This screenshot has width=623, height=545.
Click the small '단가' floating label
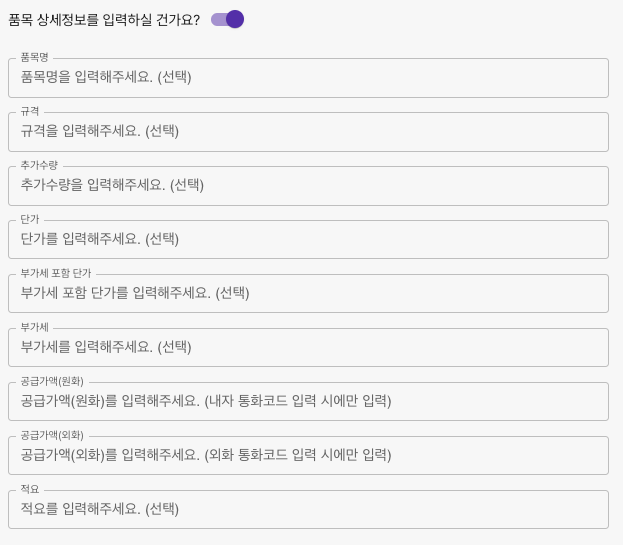tap(30, 220)
